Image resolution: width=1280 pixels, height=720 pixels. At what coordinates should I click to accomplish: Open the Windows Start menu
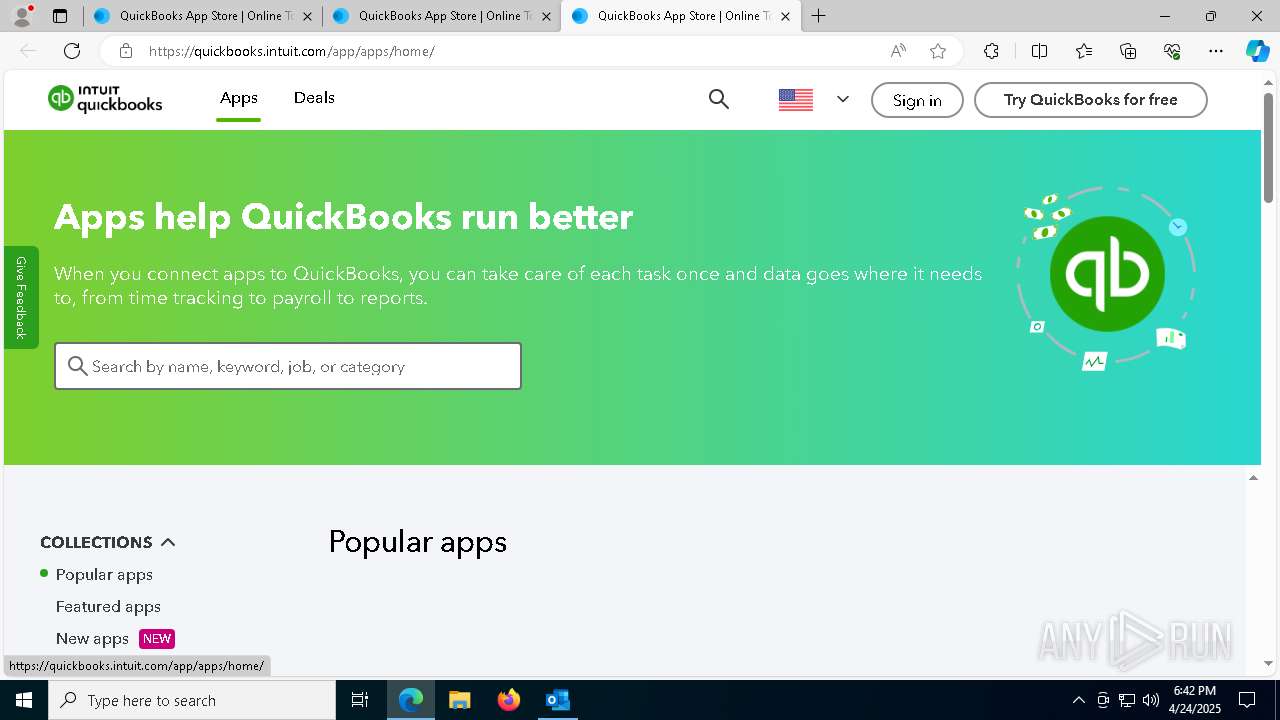tap(24, 700)
